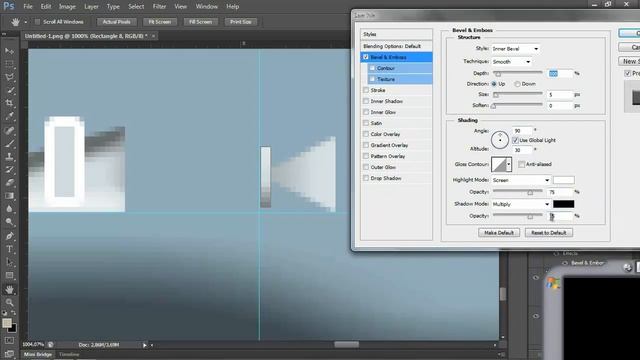Click the Reset to Default button
Image resolution: width=640 pixels, height=360 pixels.
point(549,233)
